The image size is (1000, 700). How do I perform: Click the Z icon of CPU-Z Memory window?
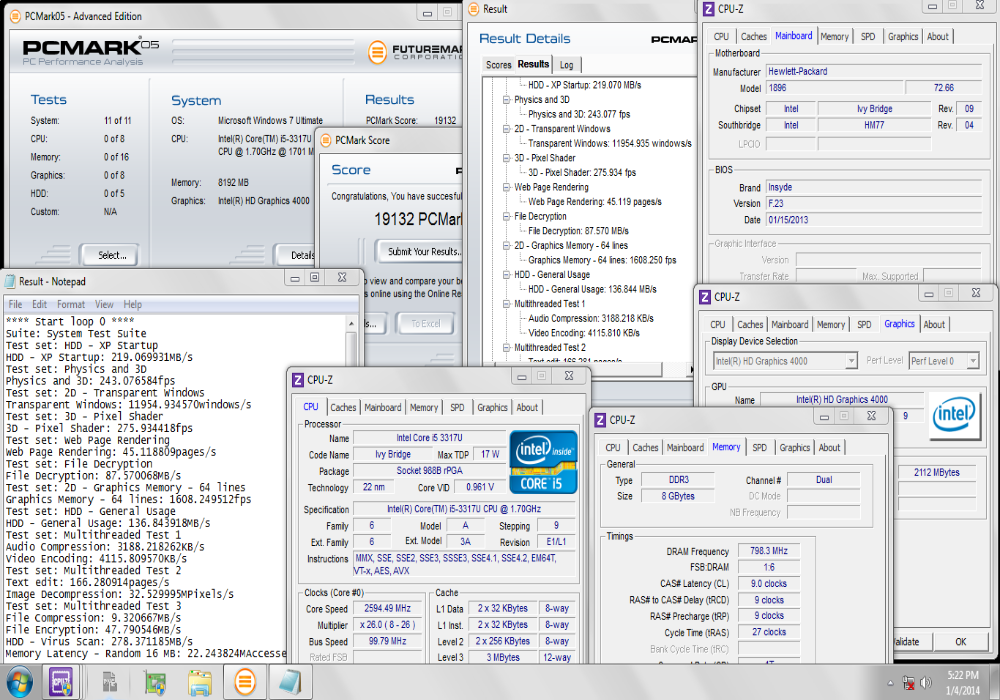600,420
